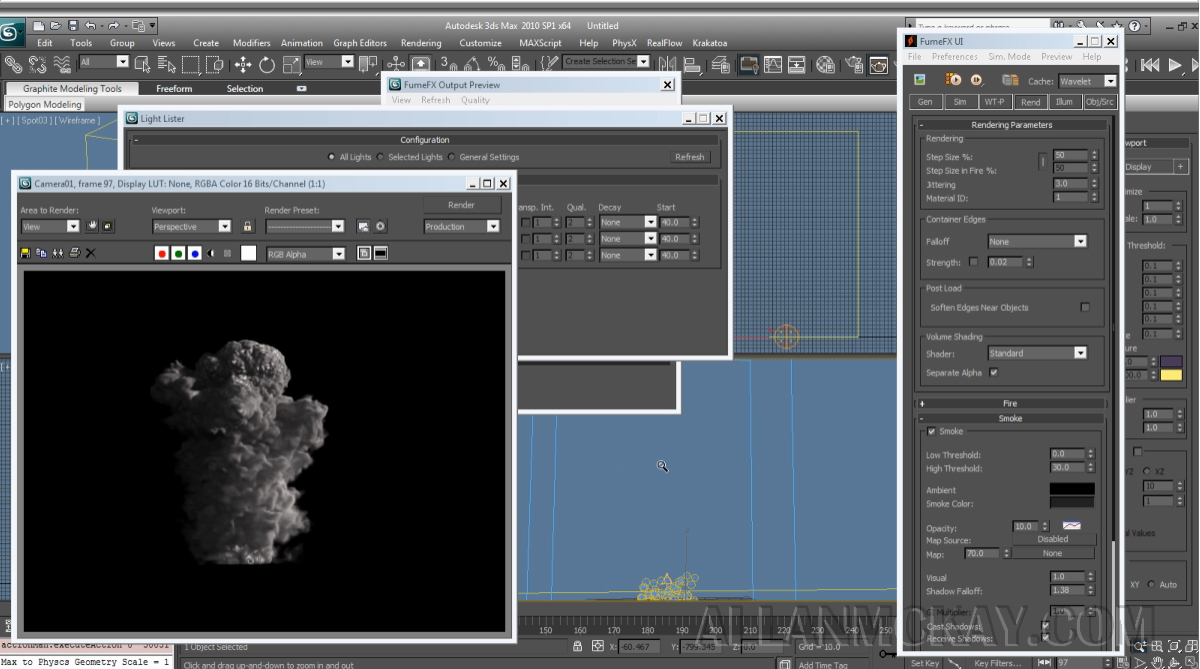This screenshot has height=669, width=1200.
Task: Clear the rendered frame with X icon
Action: (90, 254)
